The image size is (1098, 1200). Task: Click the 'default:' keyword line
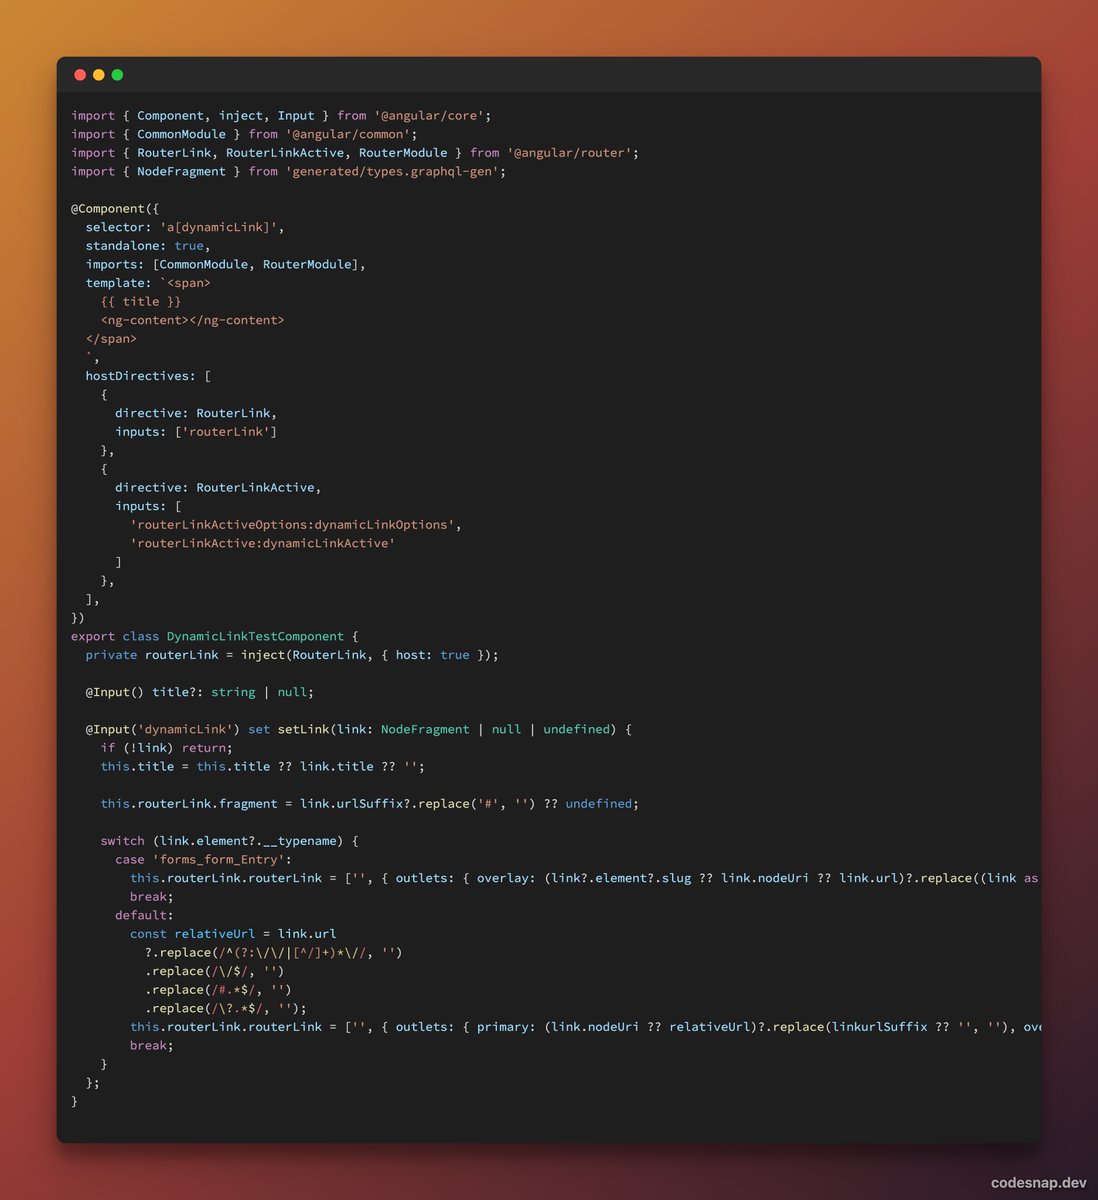click(x=144, y=915)
